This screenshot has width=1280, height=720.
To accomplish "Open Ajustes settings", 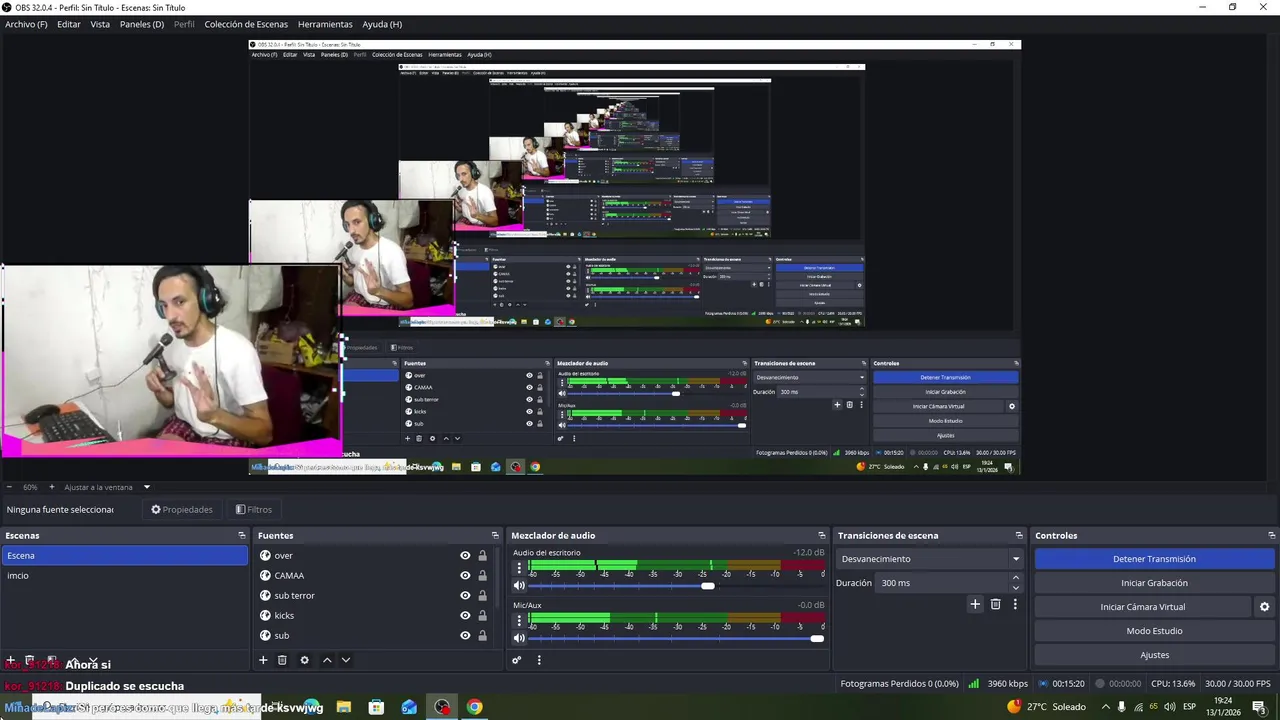I will [1154, 655].
